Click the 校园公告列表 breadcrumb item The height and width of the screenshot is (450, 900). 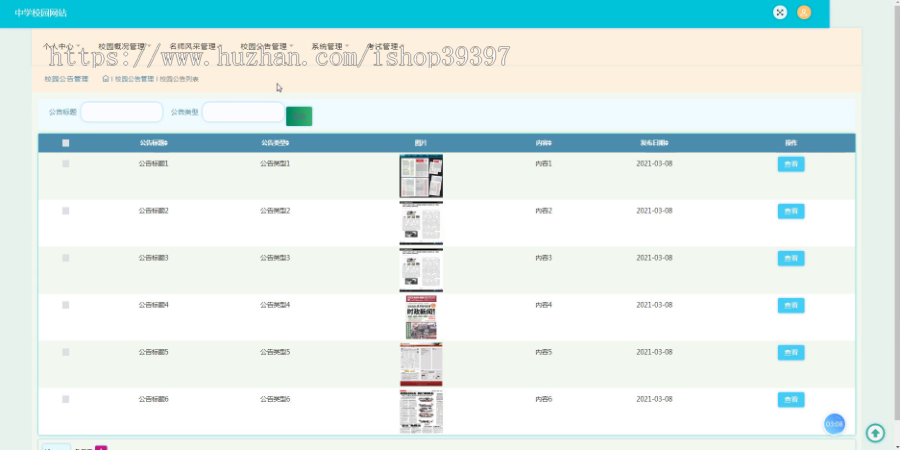(x=179, y=79)
